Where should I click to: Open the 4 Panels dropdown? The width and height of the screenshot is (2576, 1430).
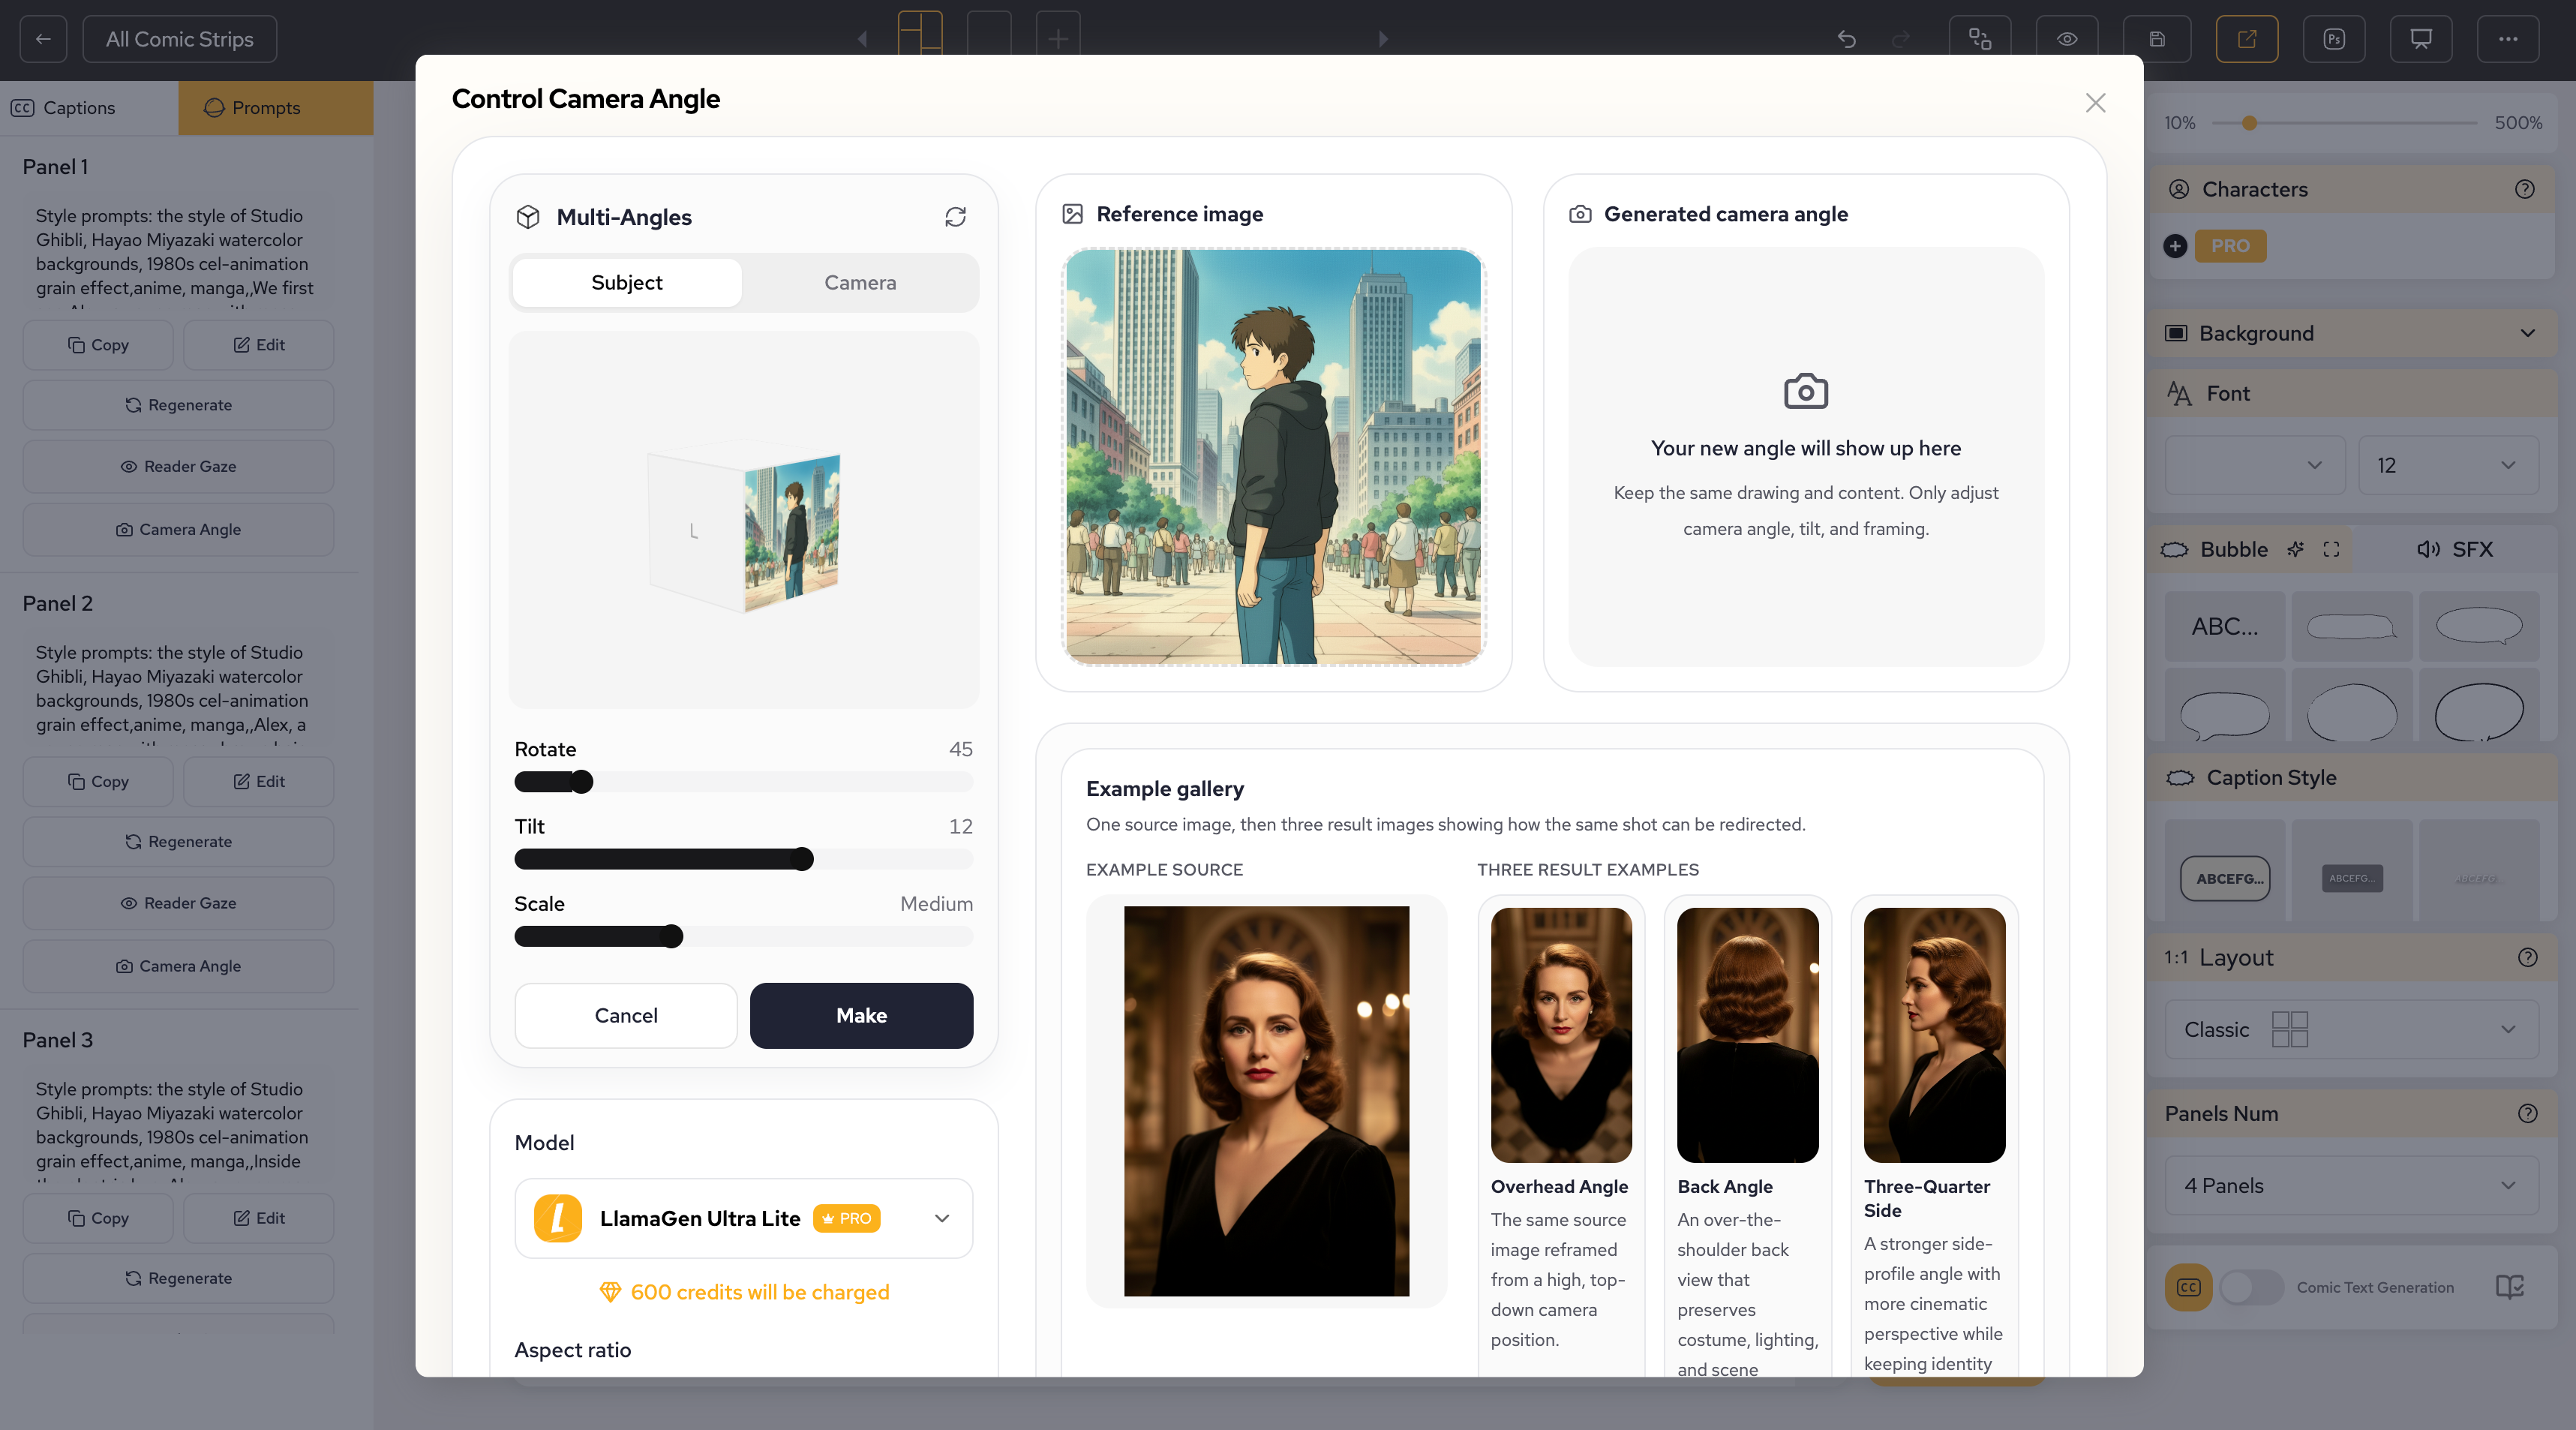pyautogui.click(x=2350, y=1185)
